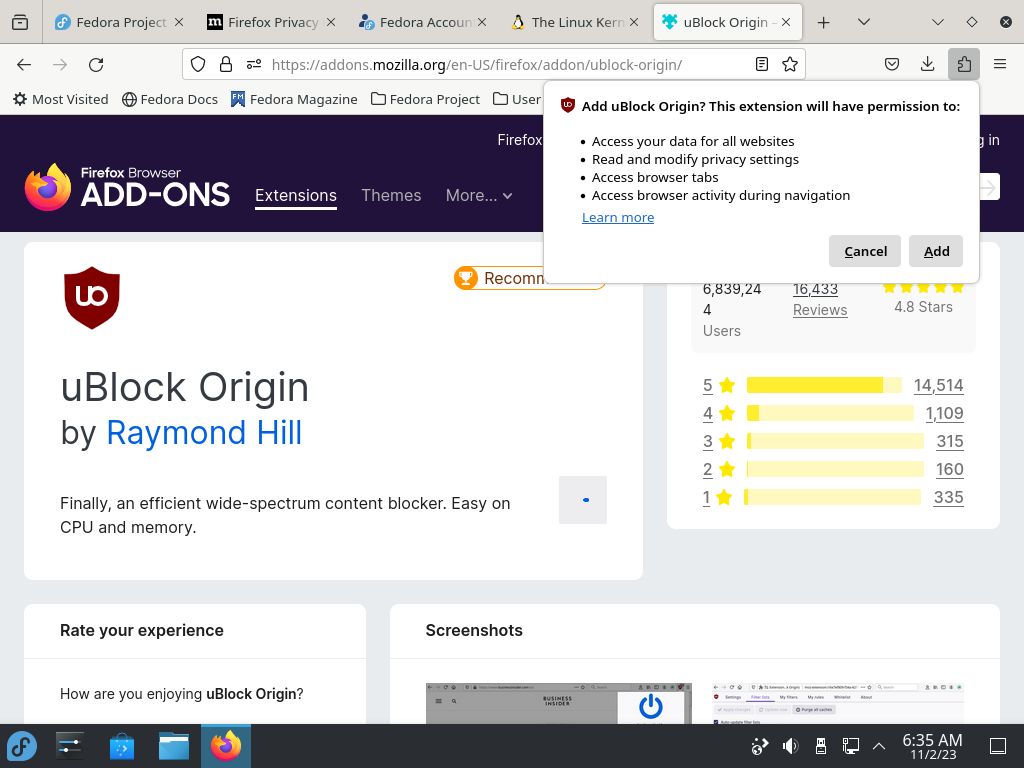The image size is (1024, 768).
Task: Open the 14,514 five-star reviews count
Action: click(x=938, y=385)
